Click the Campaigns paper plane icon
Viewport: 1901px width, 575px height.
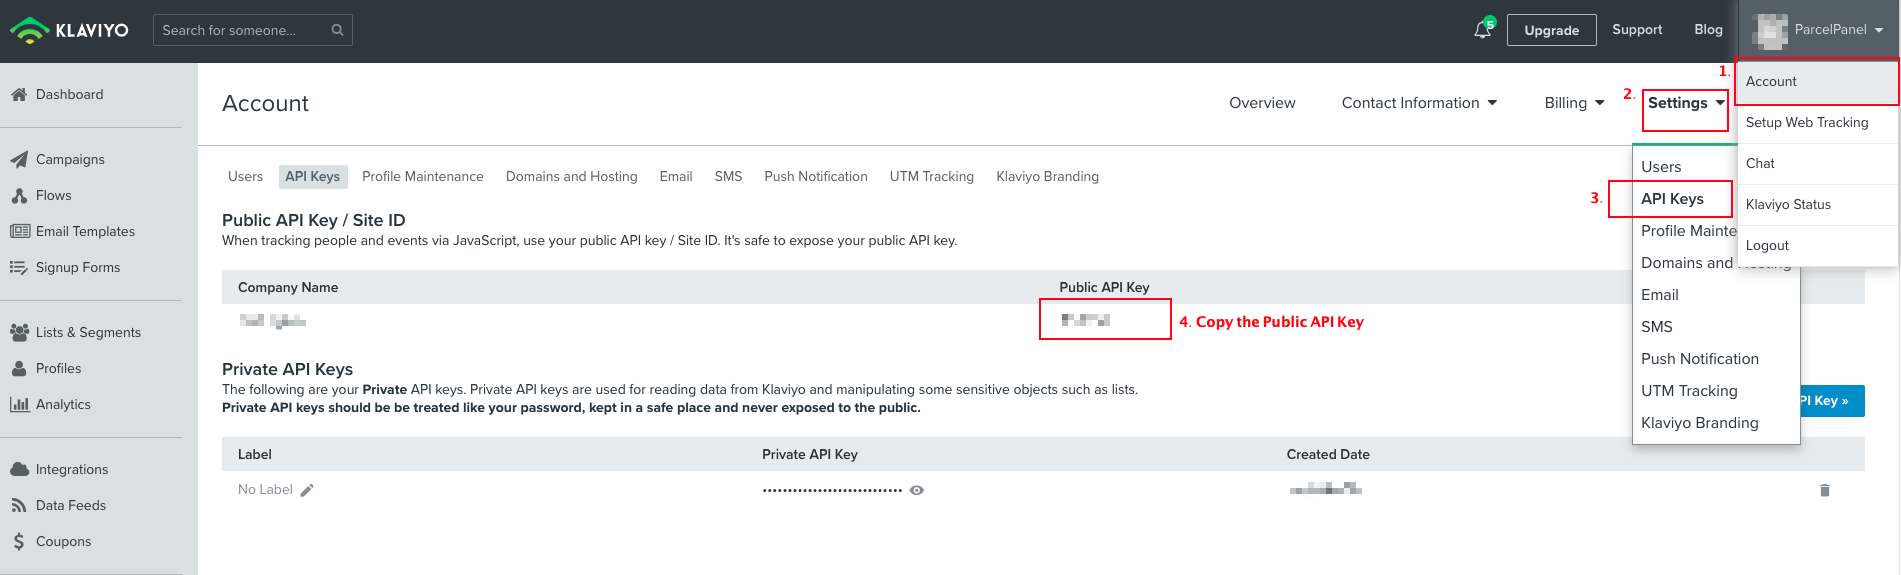click(x=19, y=160)
